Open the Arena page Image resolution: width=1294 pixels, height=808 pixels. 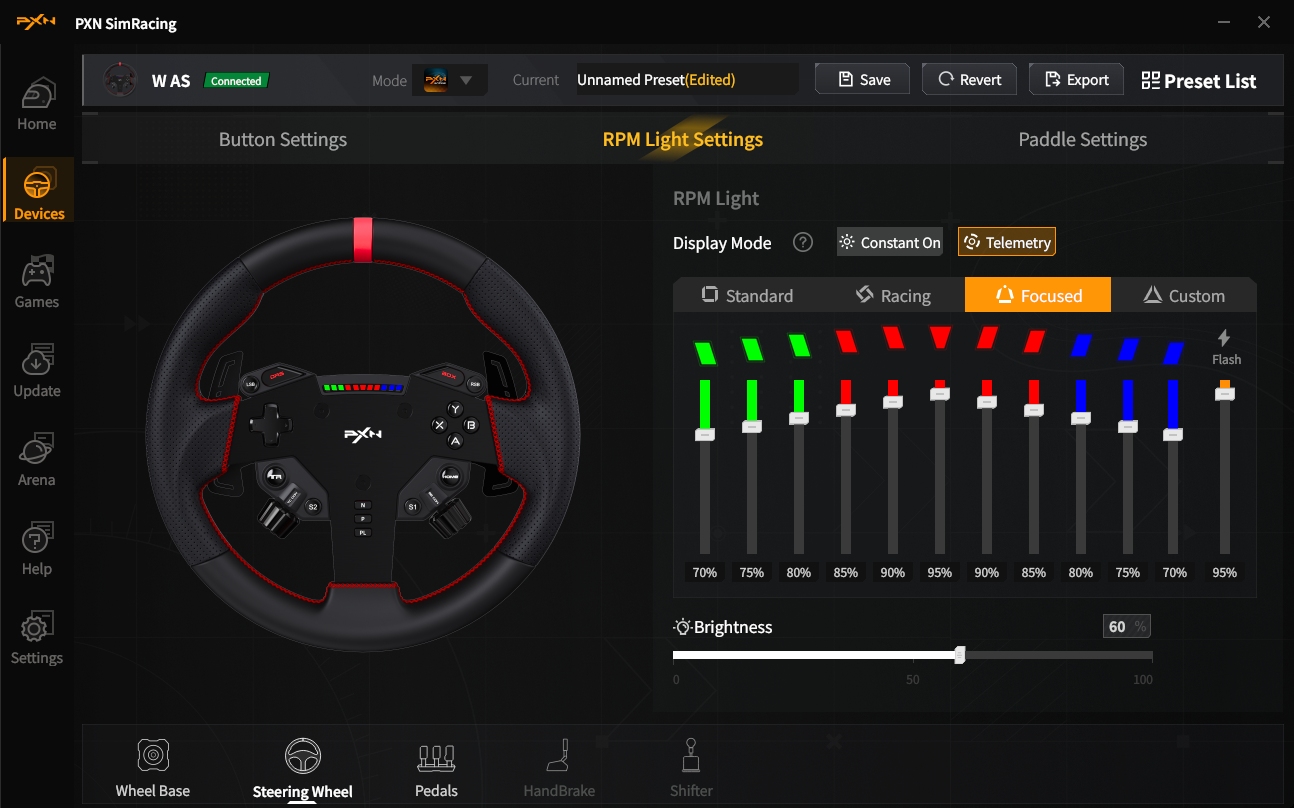pyautogui.click(x=37, y=459)
